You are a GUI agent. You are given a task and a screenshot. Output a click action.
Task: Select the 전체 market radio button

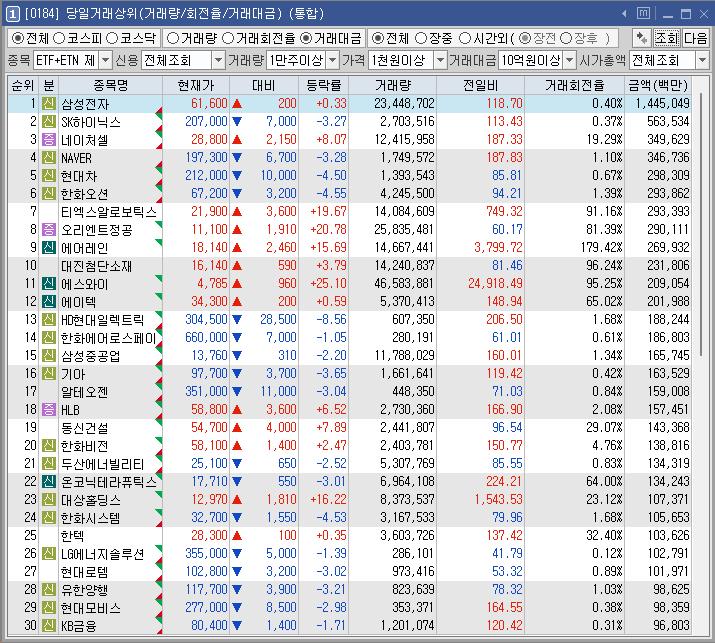click(x=17, y=38)
